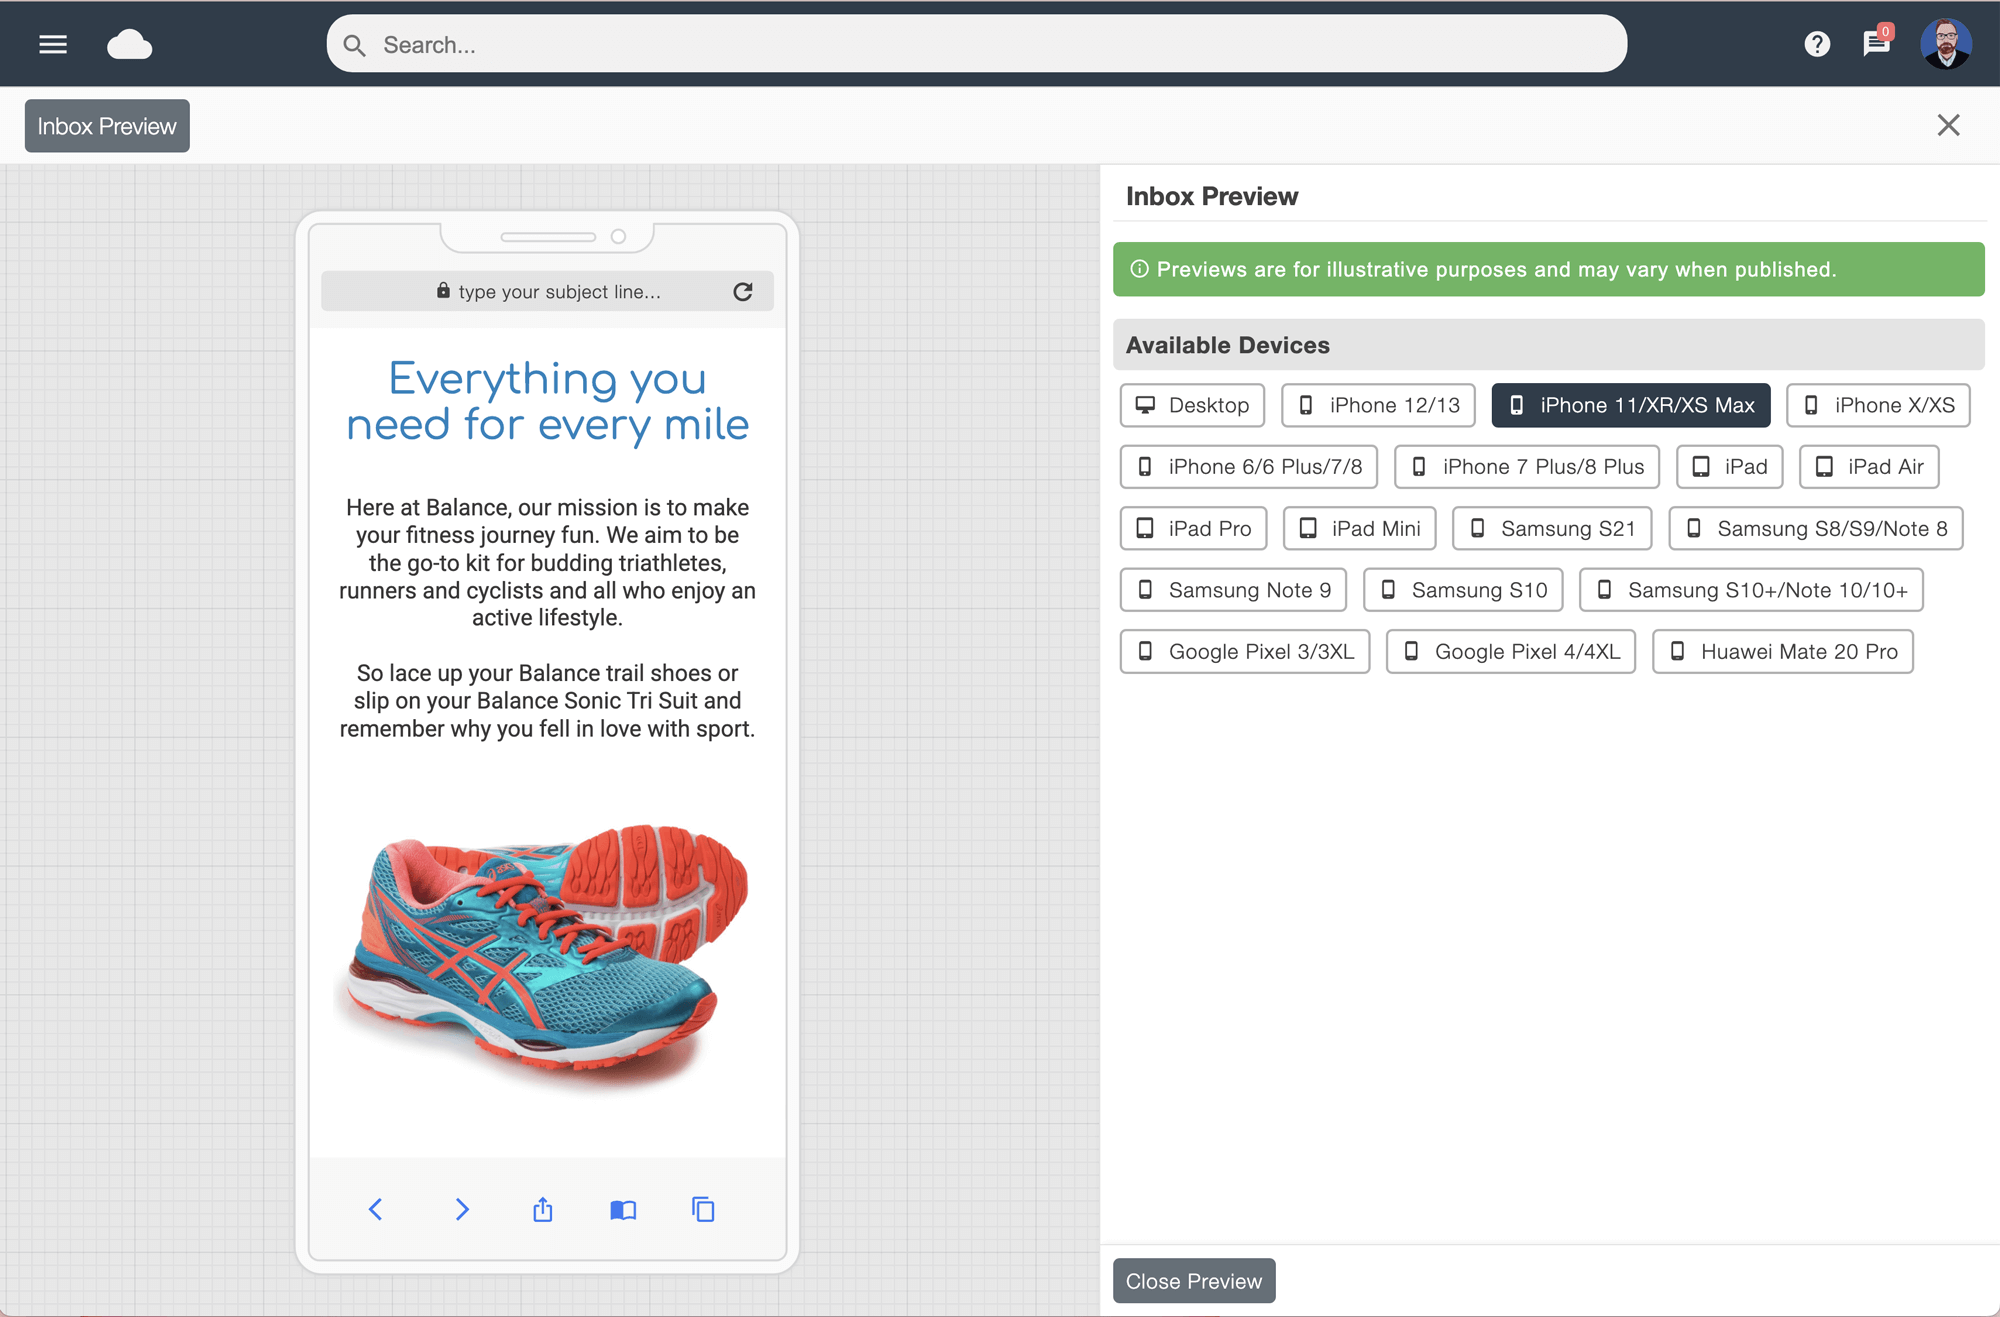This screenshot has height=1317, width=2000.
Task: Click the 'Everything you need for every mile' headline
Action: 548,401
